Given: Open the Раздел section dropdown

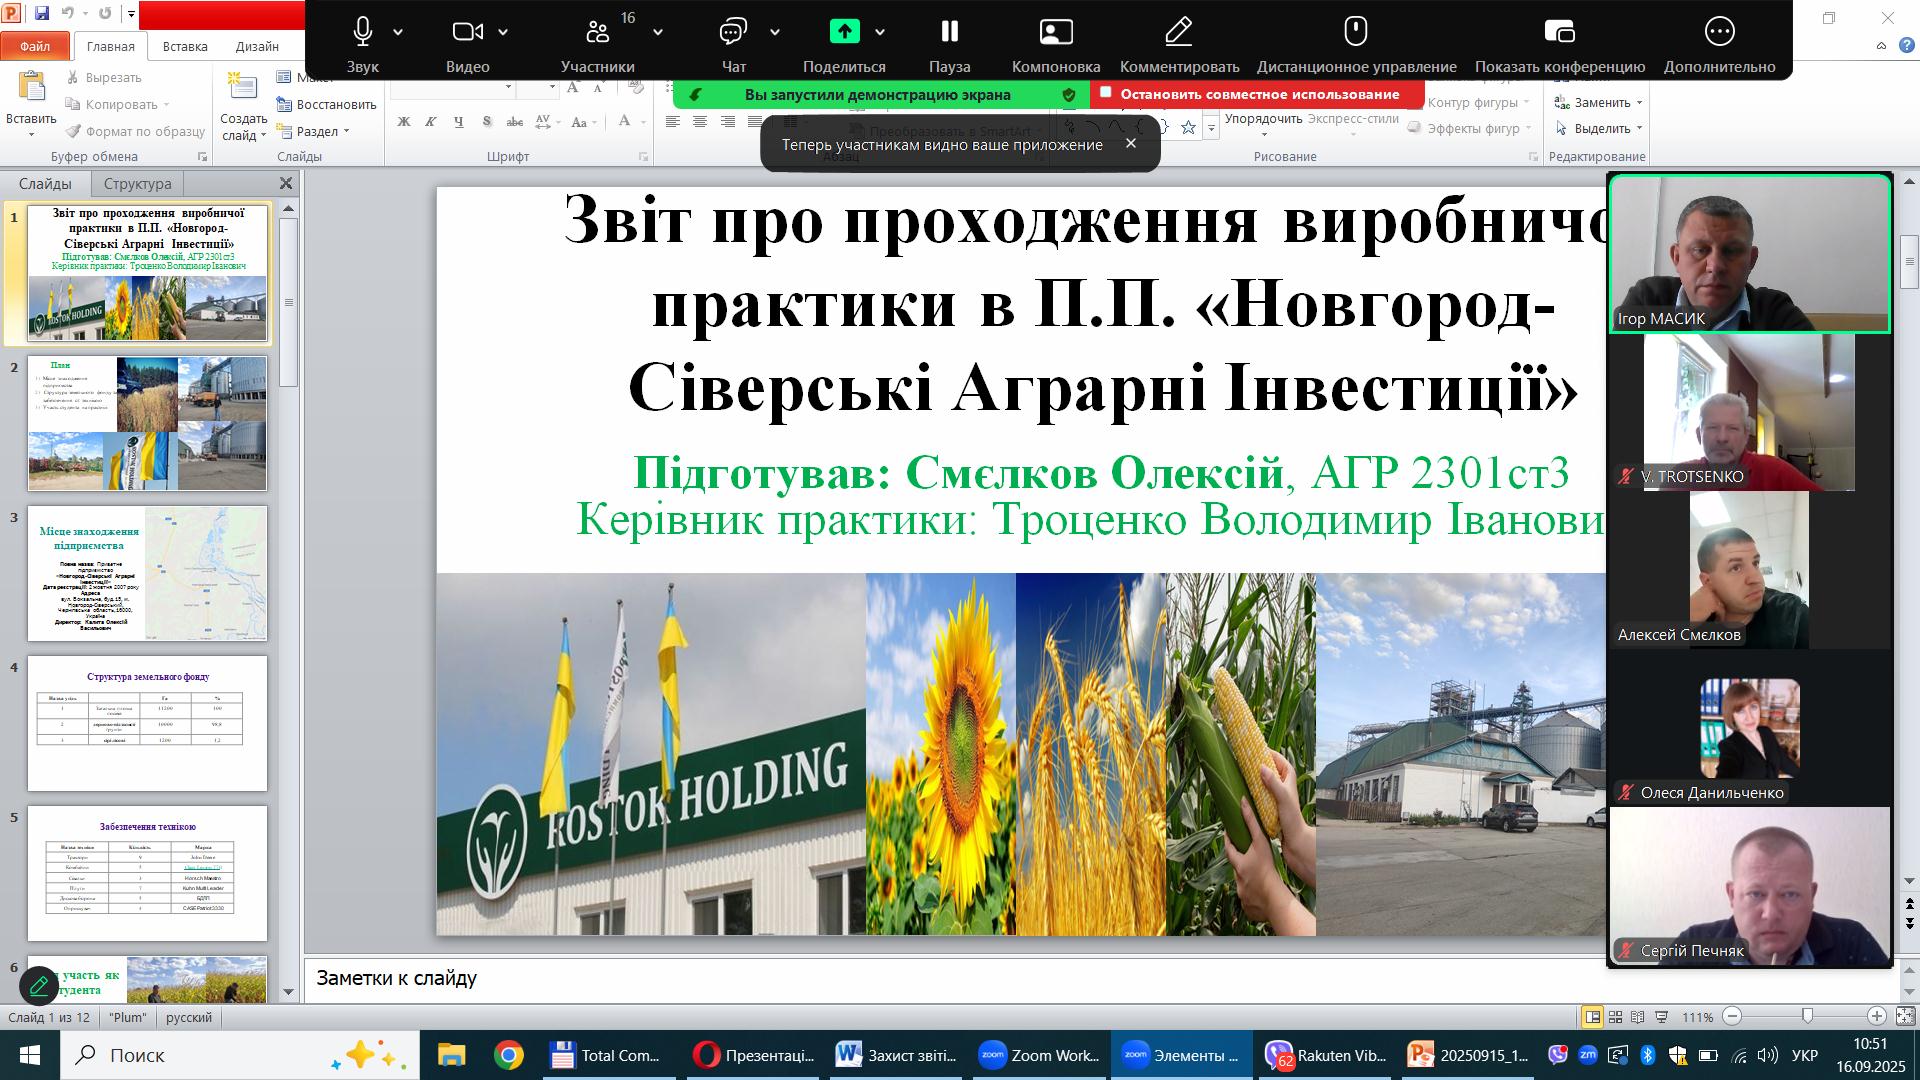Looking at the screenshot, I should 314,131.
